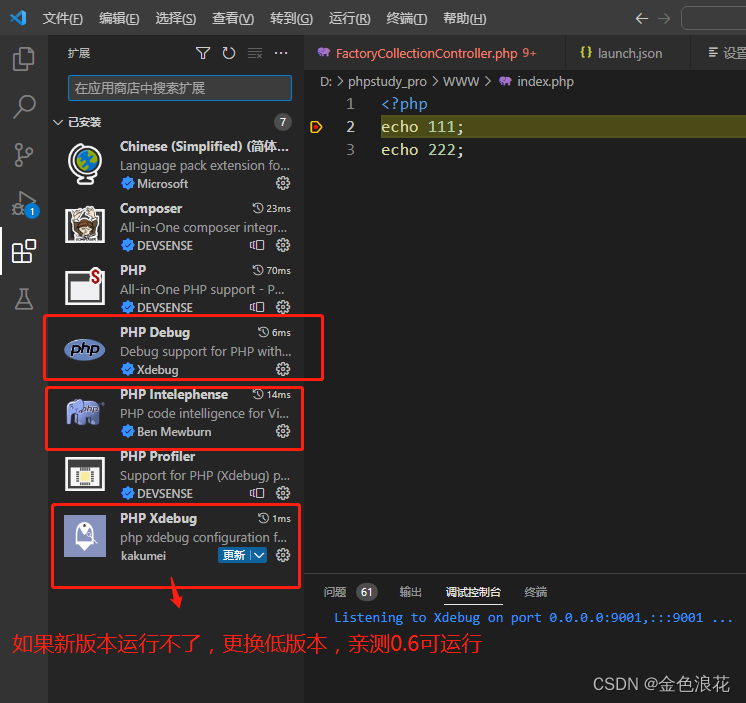Click phpstudy_pro in the breadcrumb
Screen dimensions: 746x703
pyautogui.click(x=387, y=82)
